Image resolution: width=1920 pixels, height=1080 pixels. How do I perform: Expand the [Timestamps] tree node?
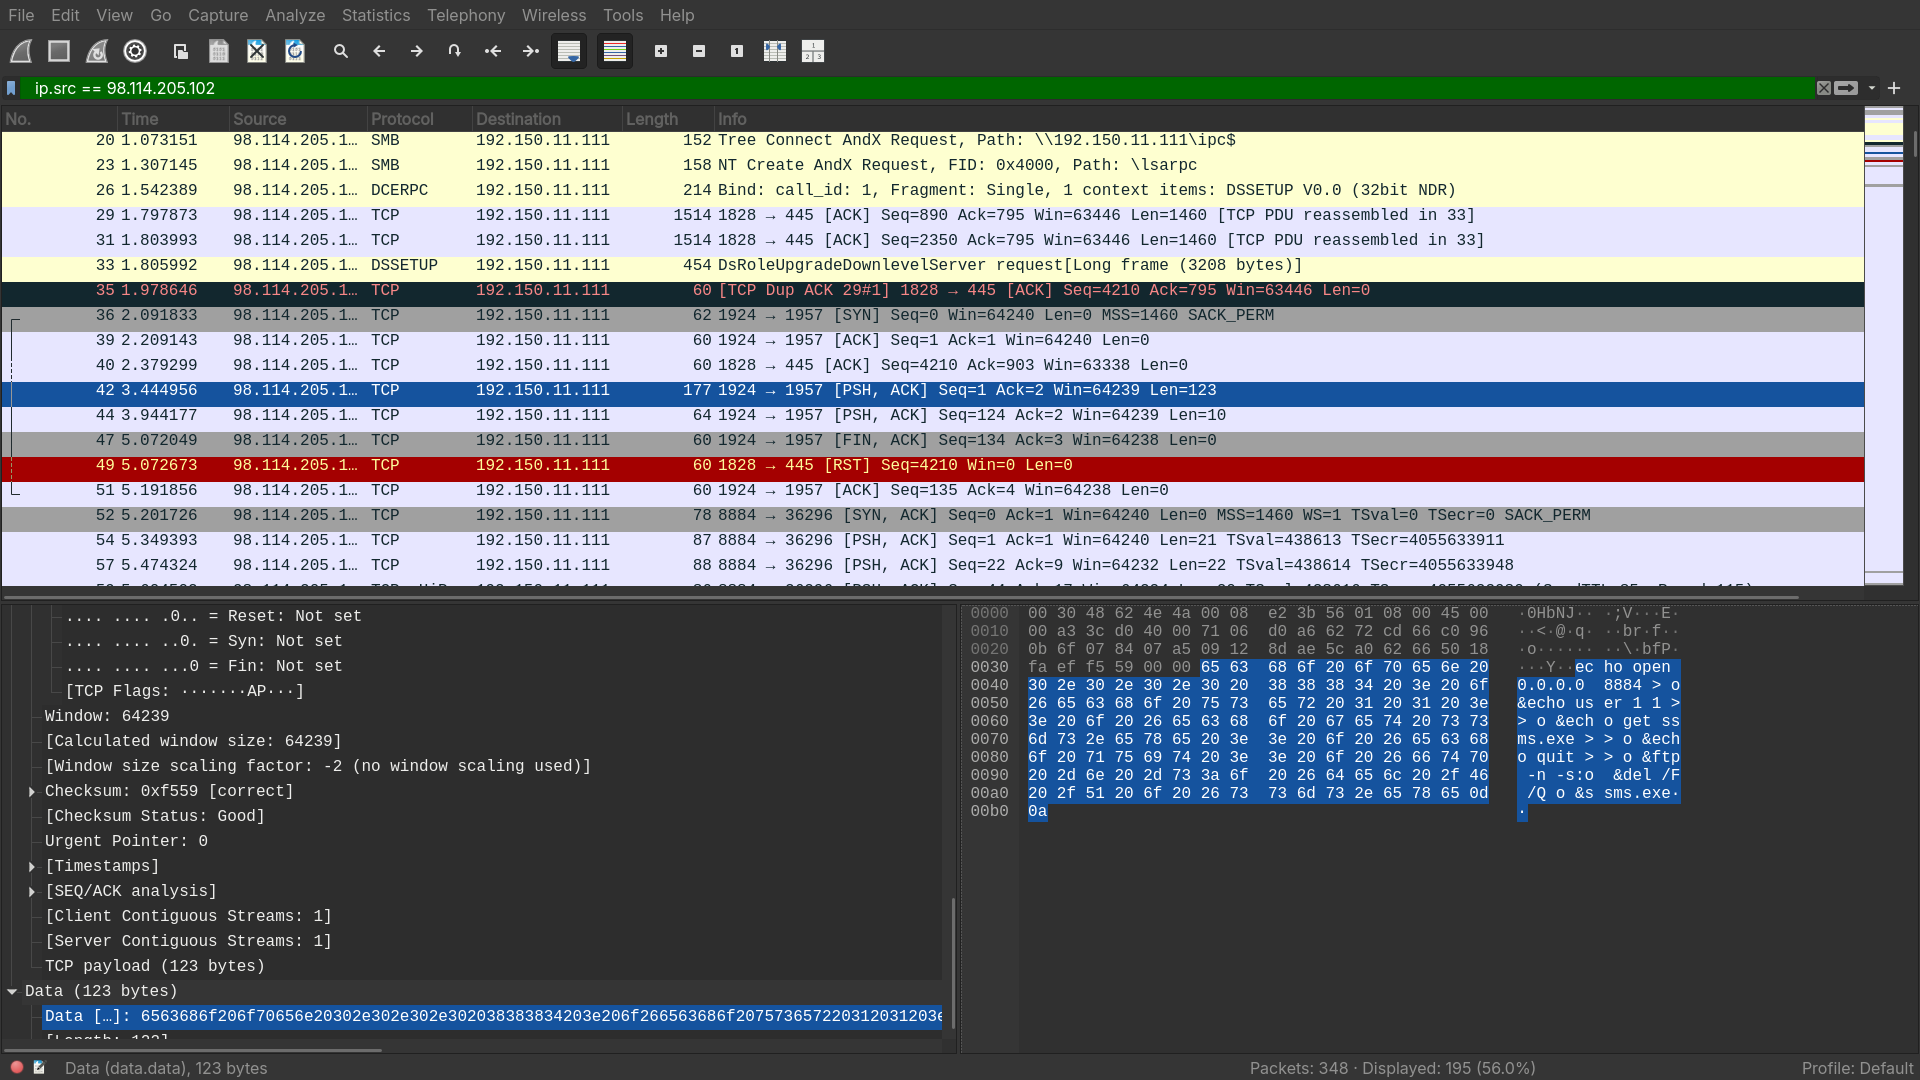coord(32,866)
